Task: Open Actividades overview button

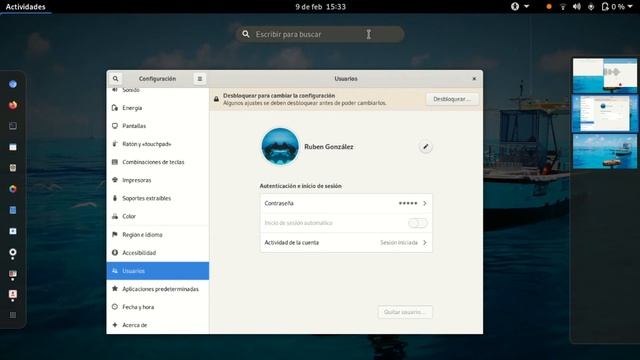Action: 25,7
